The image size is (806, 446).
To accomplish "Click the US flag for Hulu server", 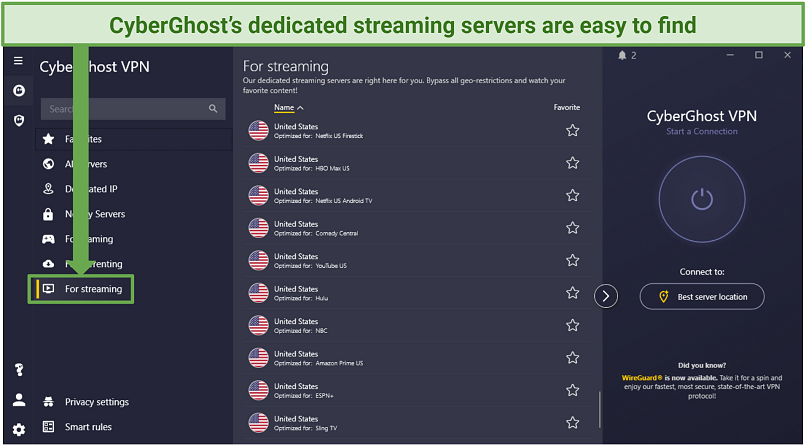I will tap(259, 293).
